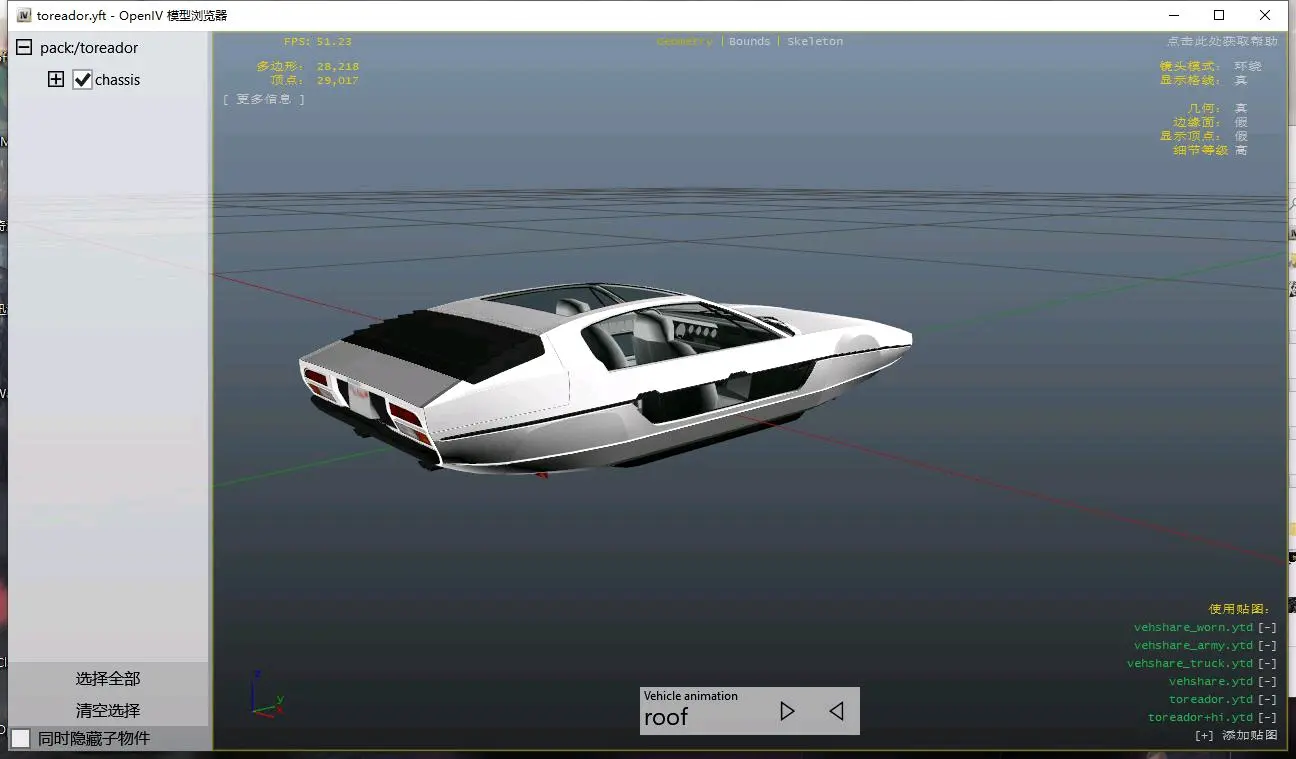Click toreador.ytd texture name
Viewport: 1296px width, 759px height.
point(1211,700)
